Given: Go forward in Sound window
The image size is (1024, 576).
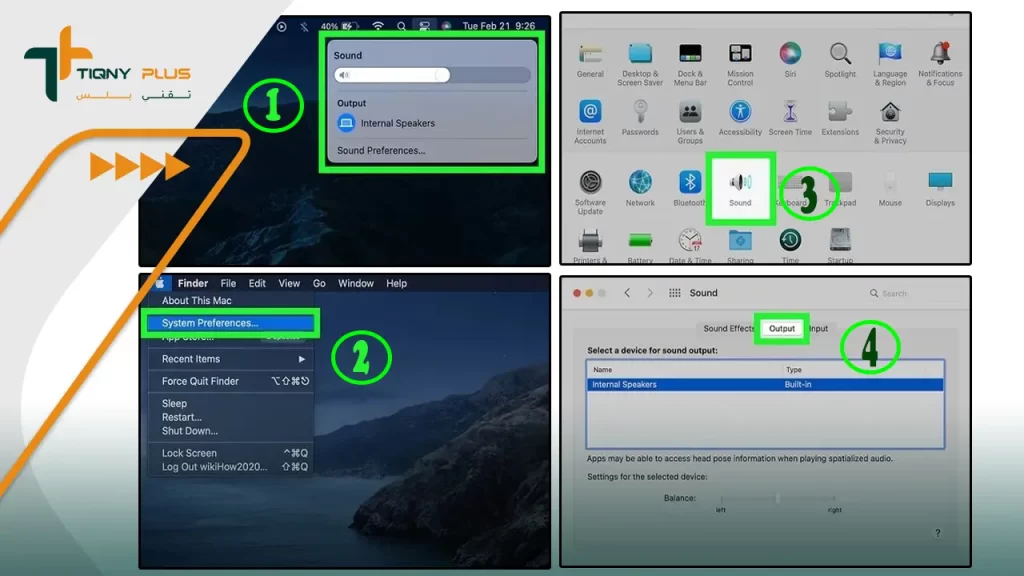Looking at the screenshot, I should click(x=649, y=293).
